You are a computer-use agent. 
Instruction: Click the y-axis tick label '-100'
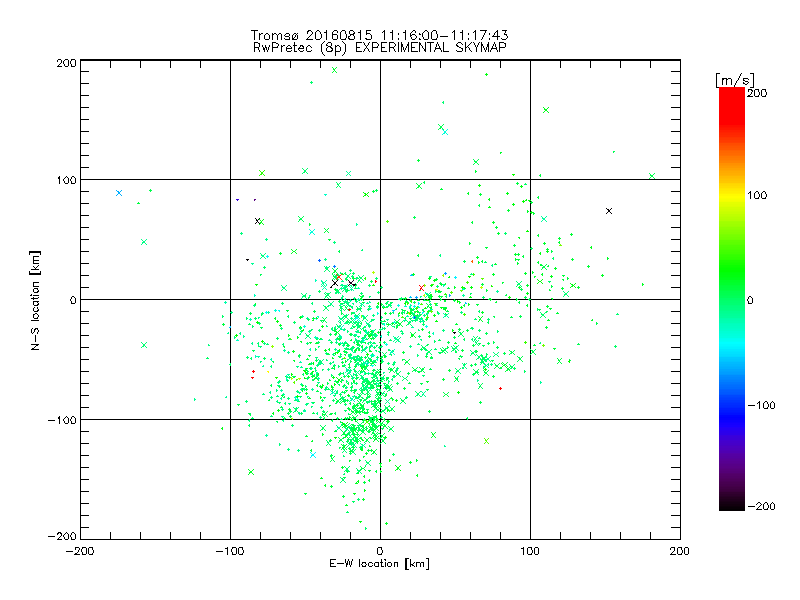point(62,420)
